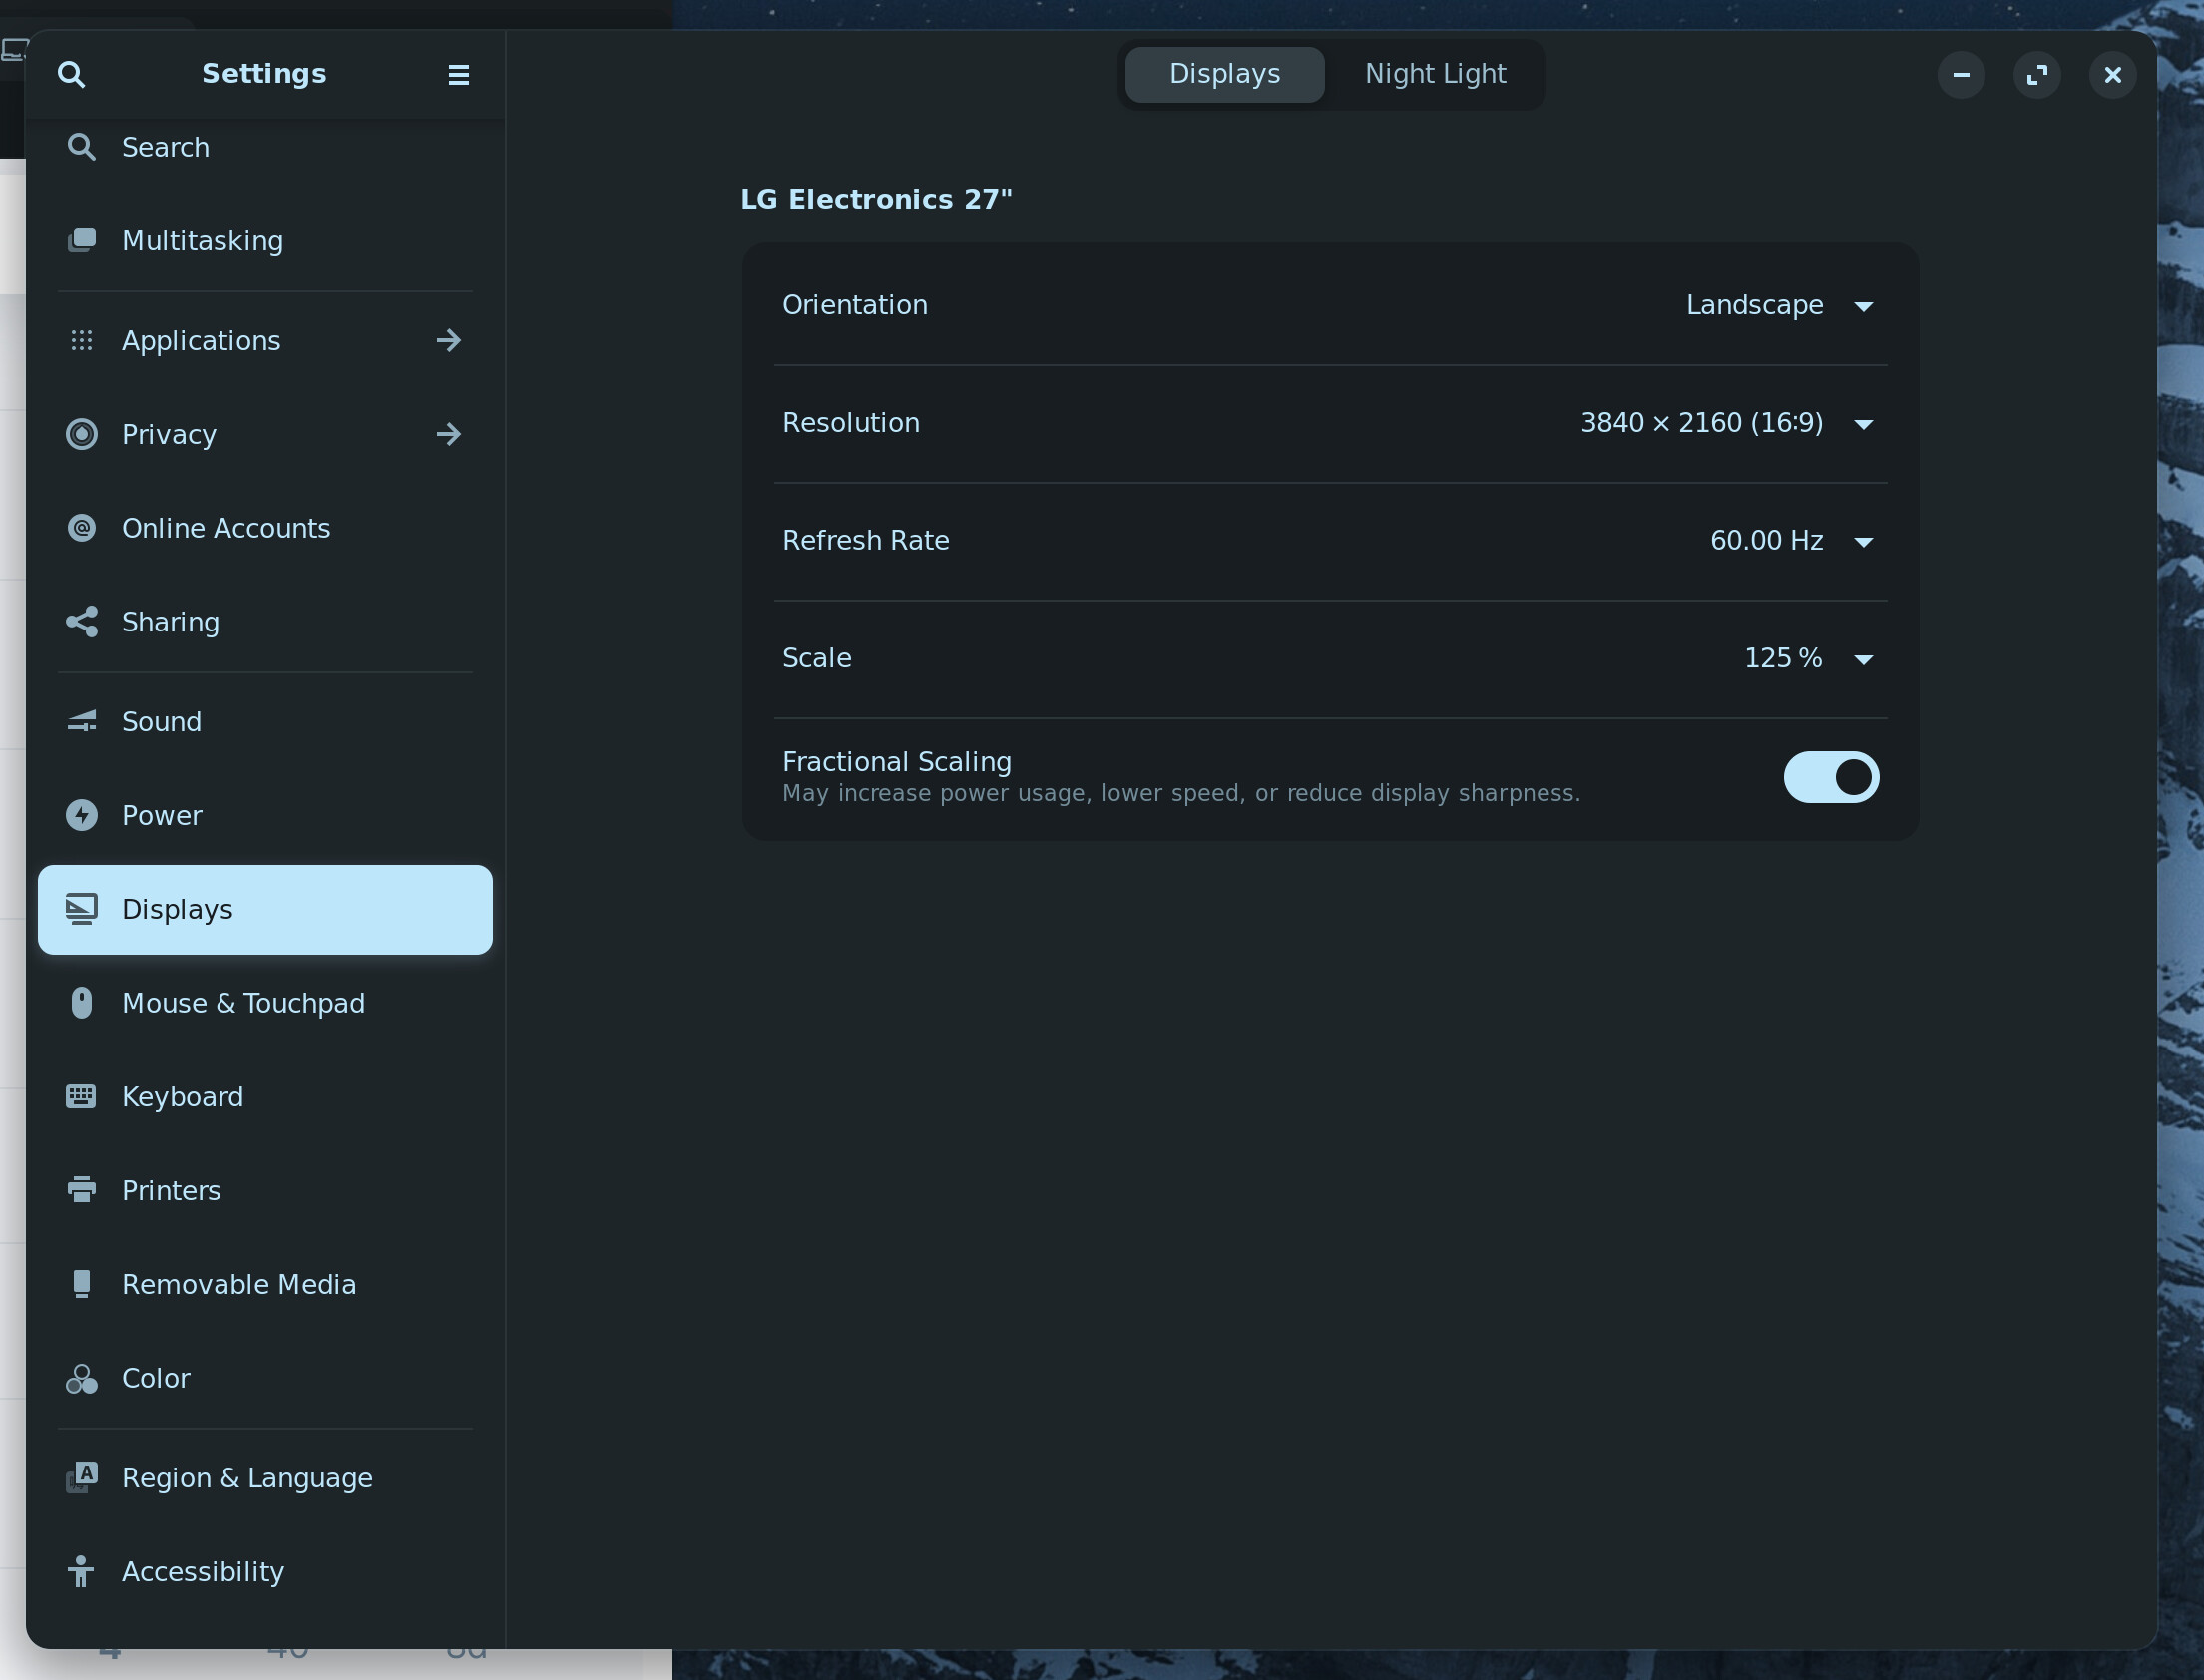The height and width of the screenshot is (1680, 2204).
Task: Select the Mouse & Touchpad icon
Action: point(82,1002)
